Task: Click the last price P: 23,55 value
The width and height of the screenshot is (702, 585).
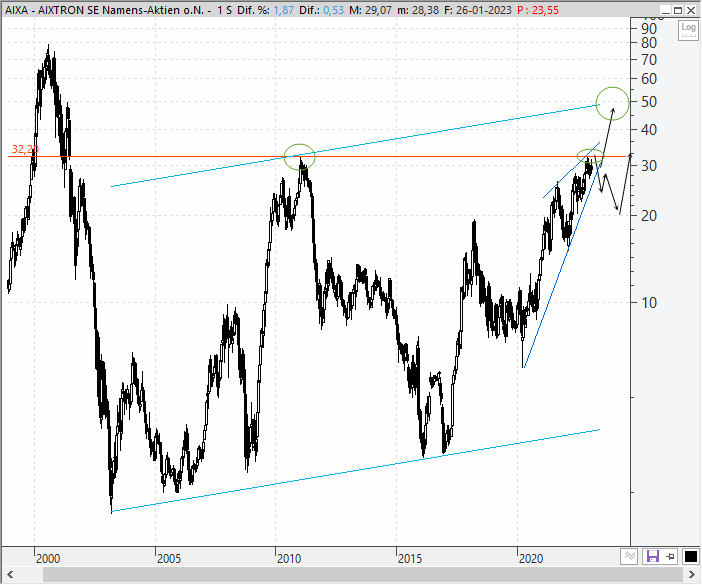Action: 538,10
